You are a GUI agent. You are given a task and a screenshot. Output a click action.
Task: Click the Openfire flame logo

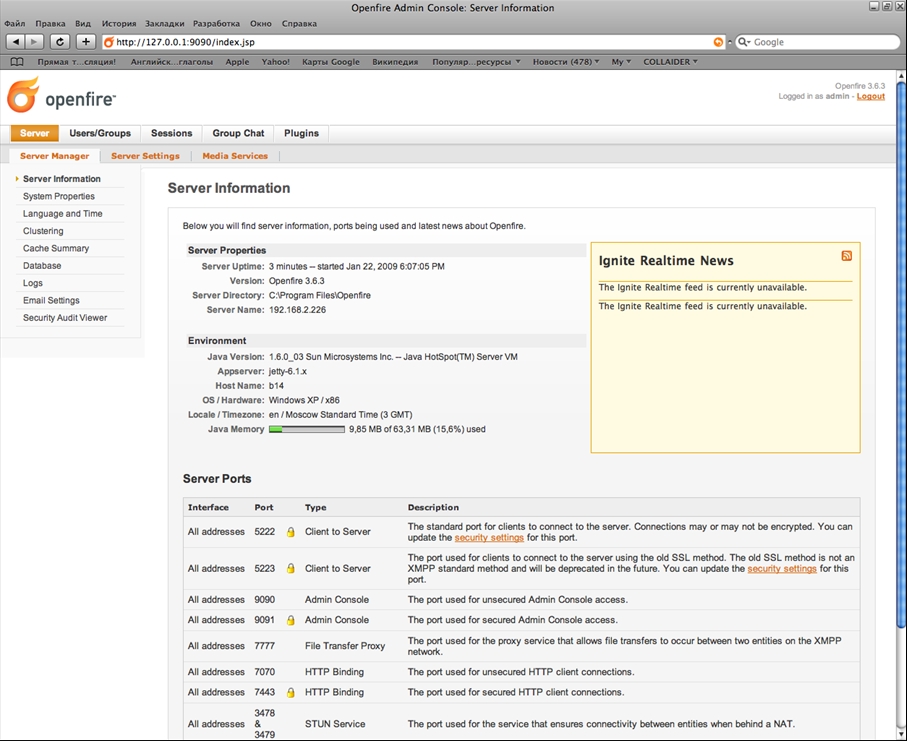click(23, 95)
